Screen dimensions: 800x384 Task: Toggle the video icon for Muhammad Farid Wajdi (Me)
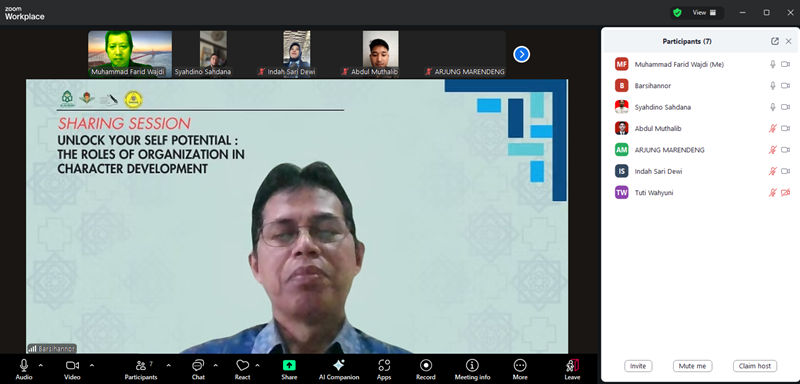[786, 64]
